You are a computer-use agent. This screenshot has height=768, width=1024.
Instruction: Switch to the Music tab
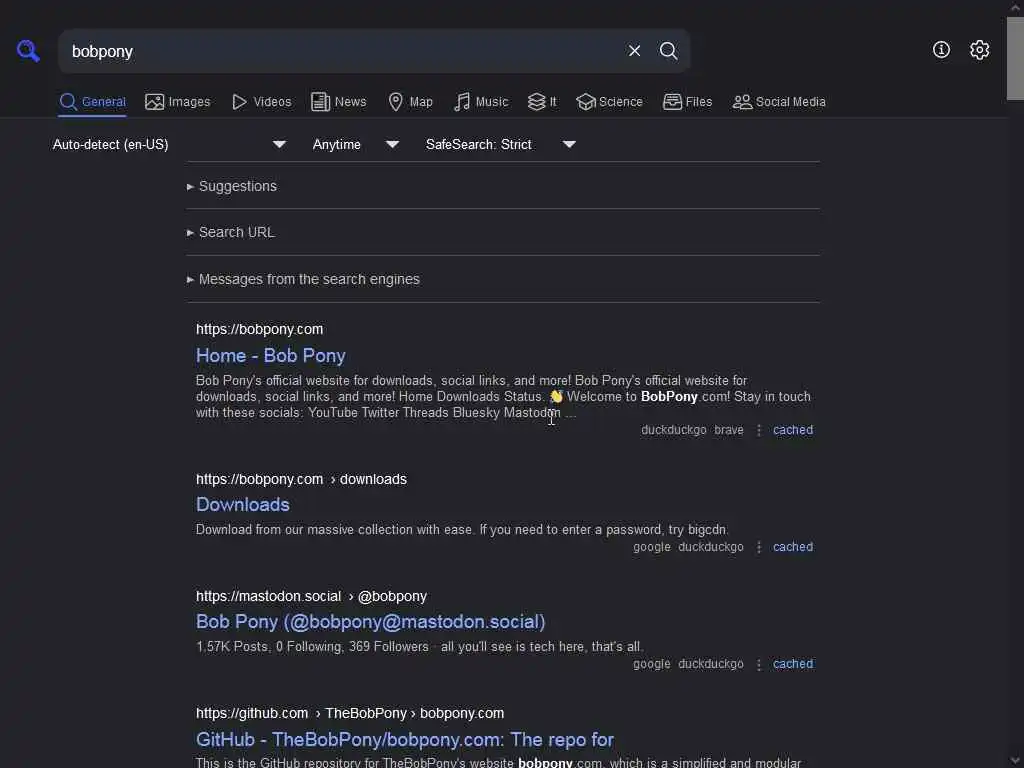(481, 102)
